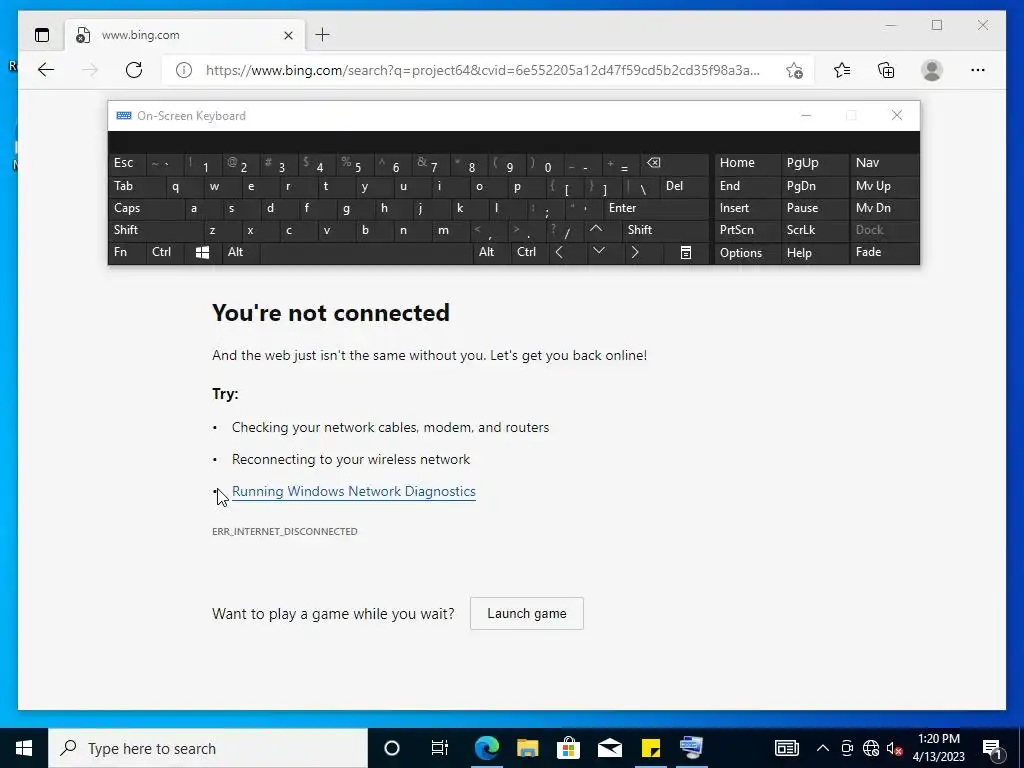Open the Collections icon in toolbar
1024x768 pixels.
point(886,70)
